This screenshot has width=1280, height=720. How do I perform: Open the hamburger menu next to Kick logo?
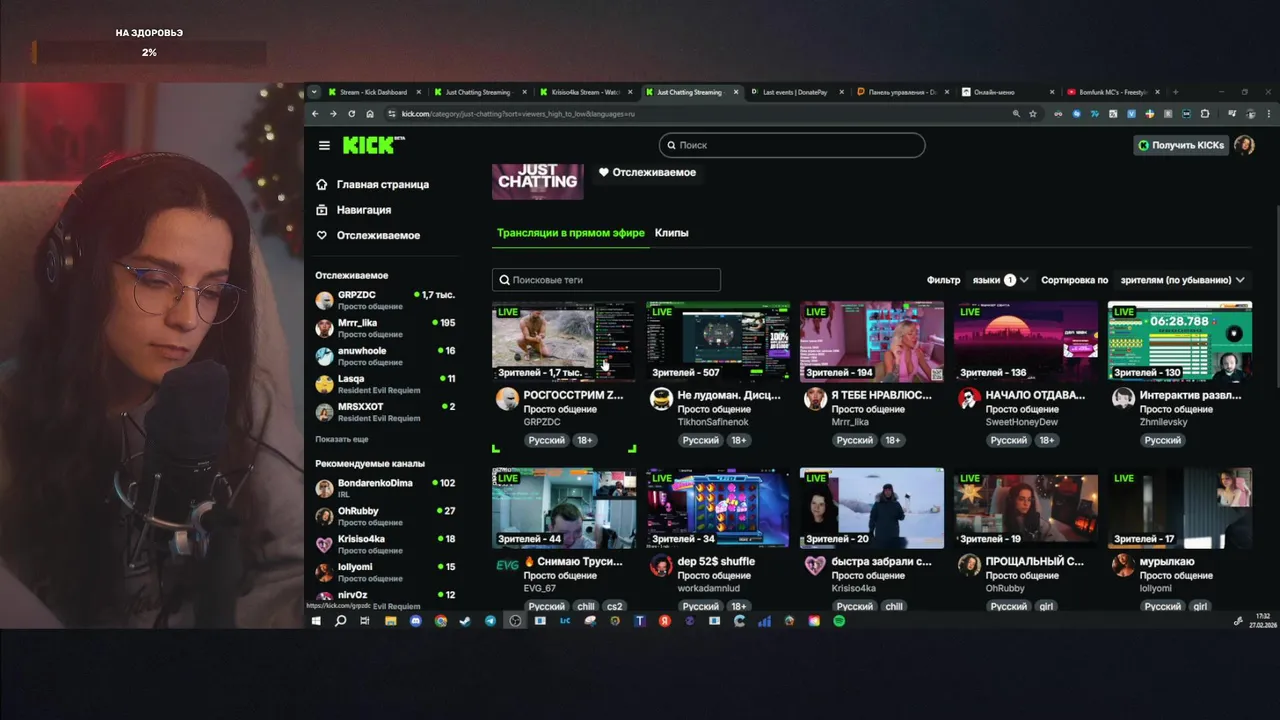click(x=324, y=146)
